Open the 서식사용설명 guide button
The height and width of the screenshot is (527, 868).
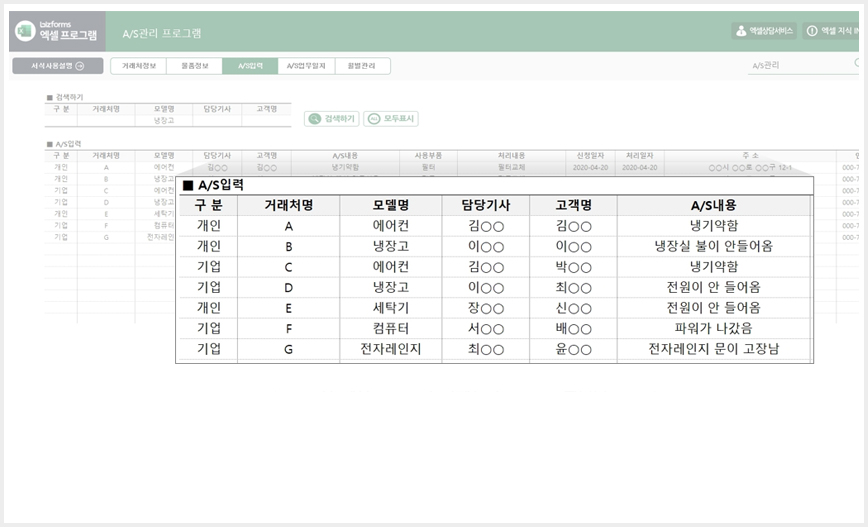point(58,66)
